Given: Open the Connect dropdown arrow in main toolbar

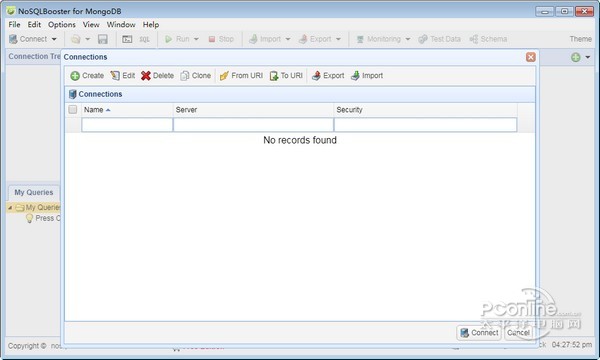Looking at the screenshot, I should click(54, 39).
